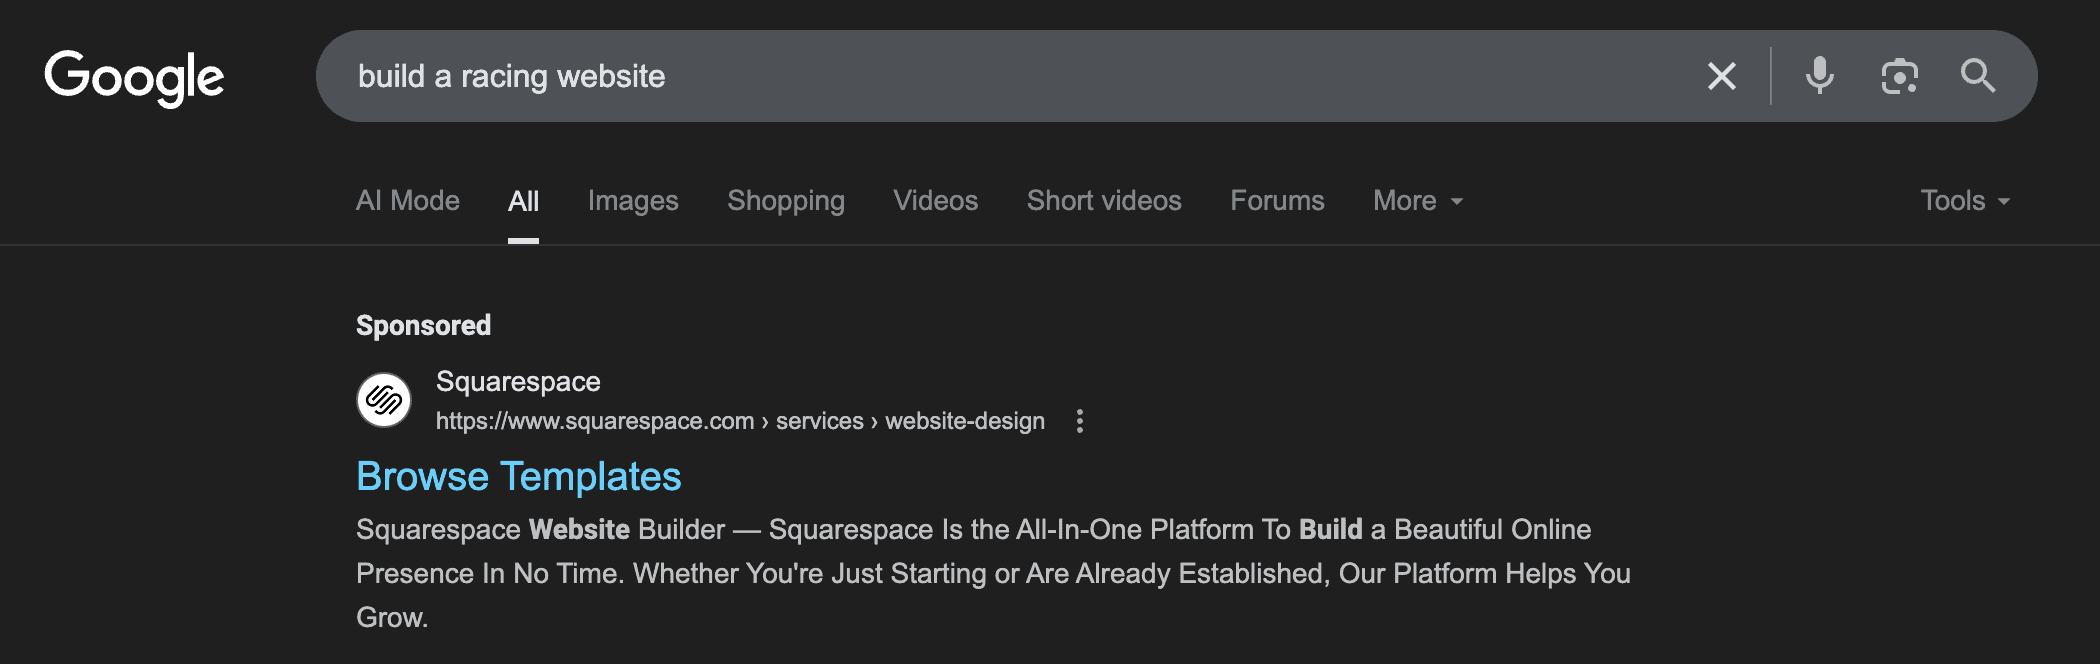Open the Short videos tab
Viewport: 2100px width, 664px height.
coord(1104,201)
